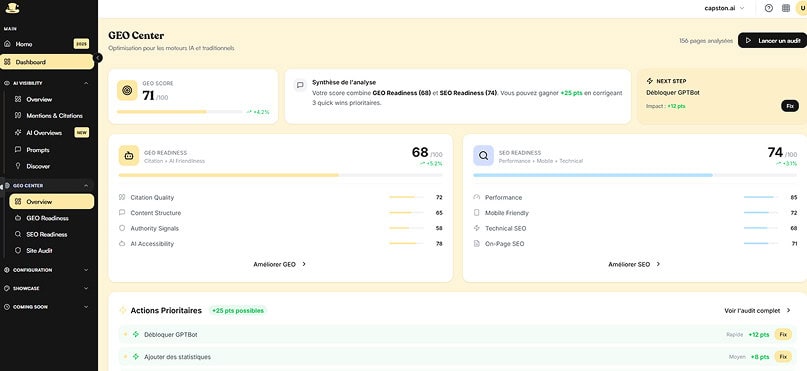The width and height of the screenshot is (807, 371).
Task: Click Fix in the Next Step card
Action: pyautogui.click(x=790, y=106)
